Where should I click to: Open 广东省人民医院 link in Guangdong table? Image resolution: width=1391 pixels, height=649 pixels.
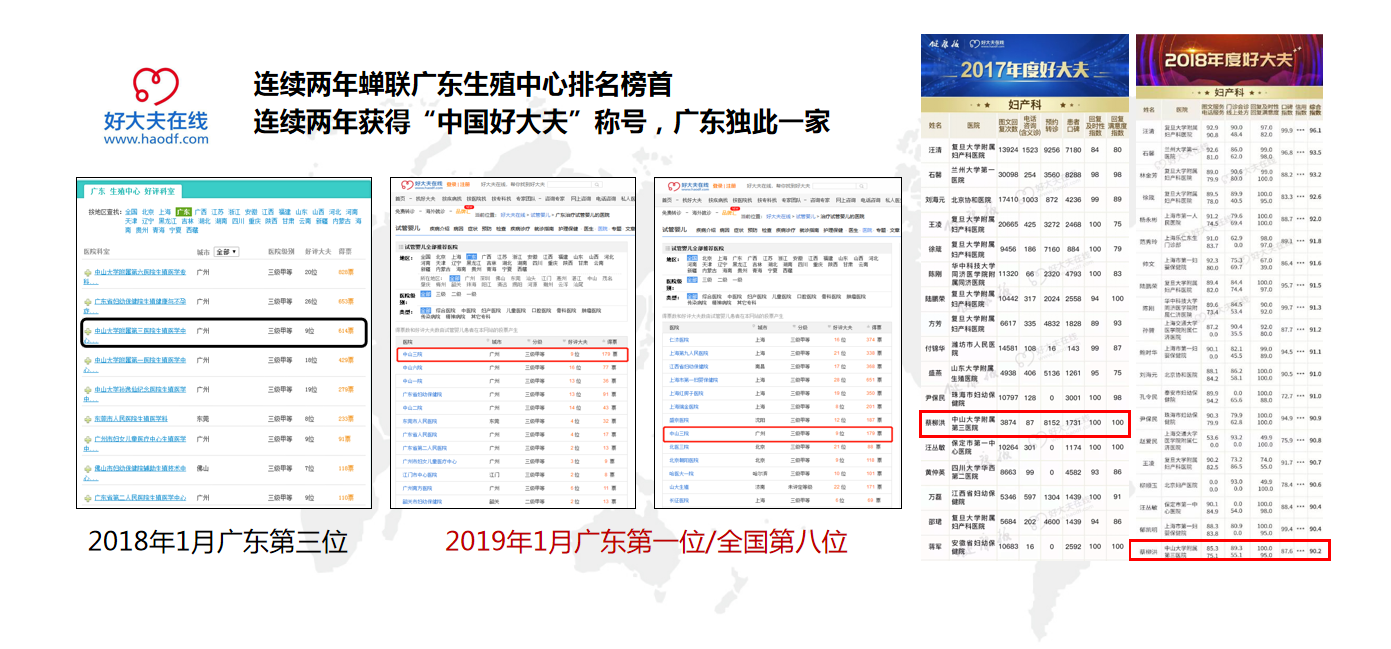[419, 434]
